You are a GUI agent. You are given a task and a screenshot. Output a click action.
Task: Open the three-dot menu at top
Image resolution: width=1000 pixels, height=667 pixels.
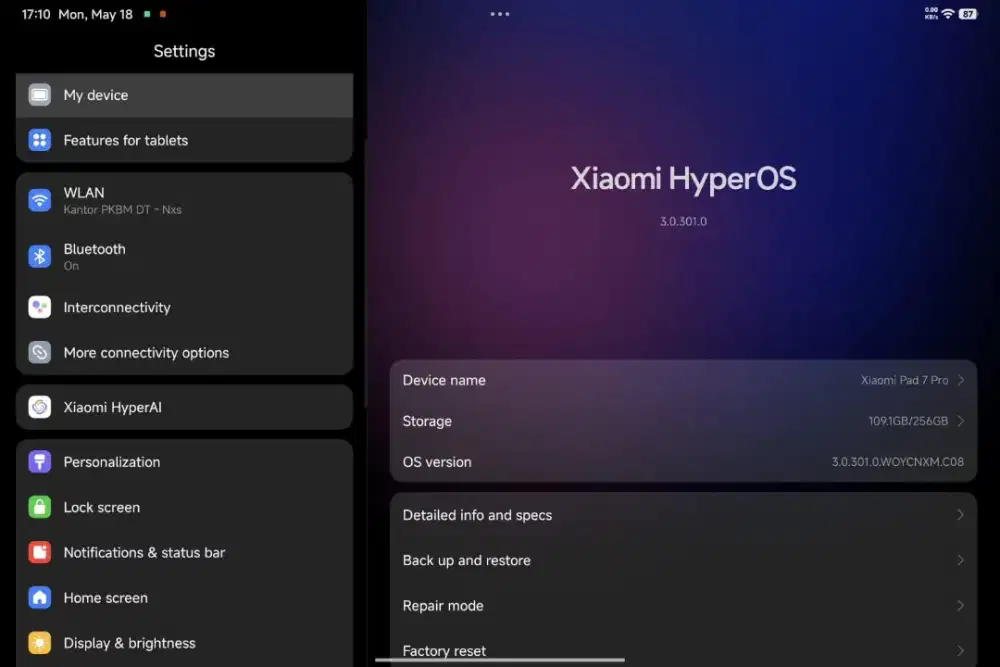[x=500, y=14]
